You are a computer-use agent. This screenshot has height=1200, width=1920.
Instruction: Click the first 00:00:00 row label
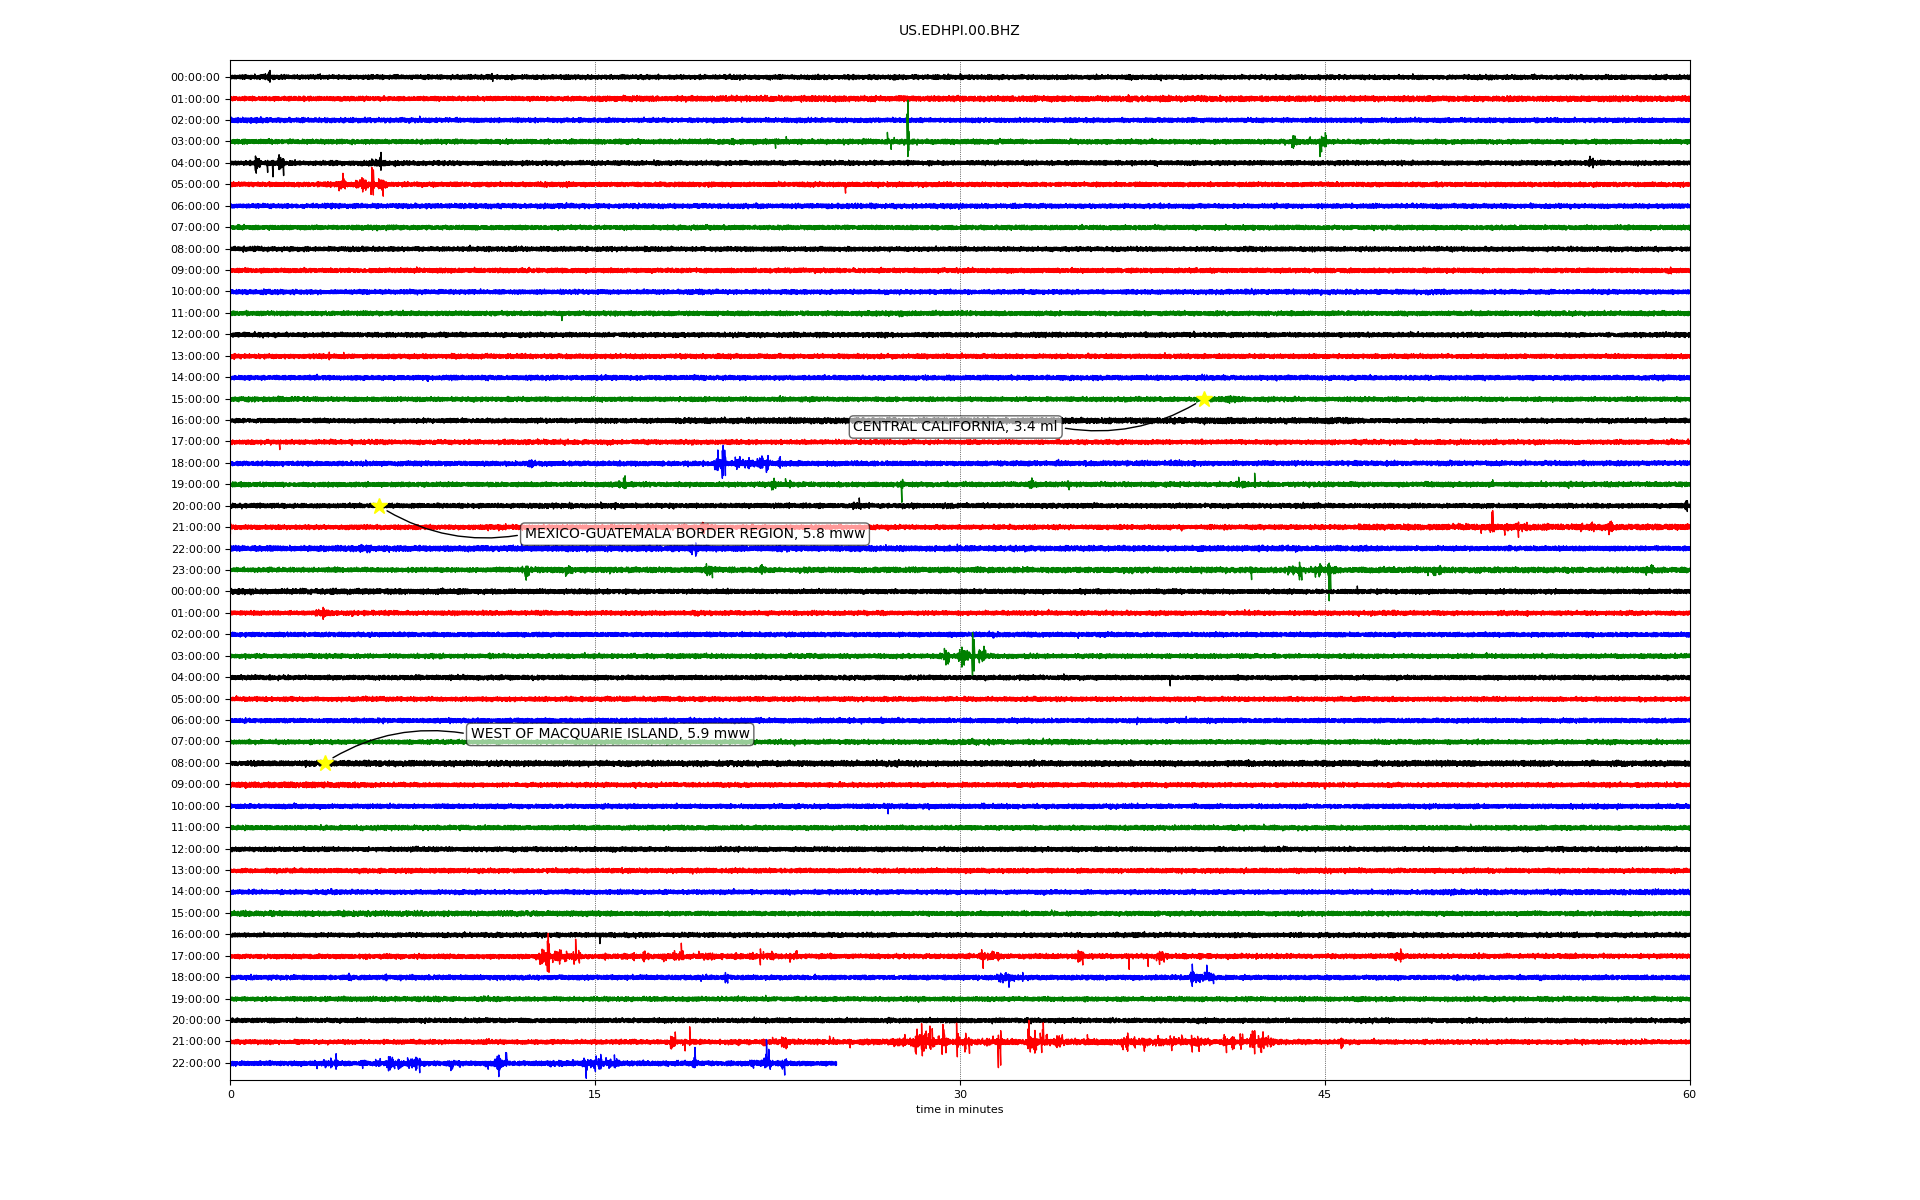tap(195, 78)
